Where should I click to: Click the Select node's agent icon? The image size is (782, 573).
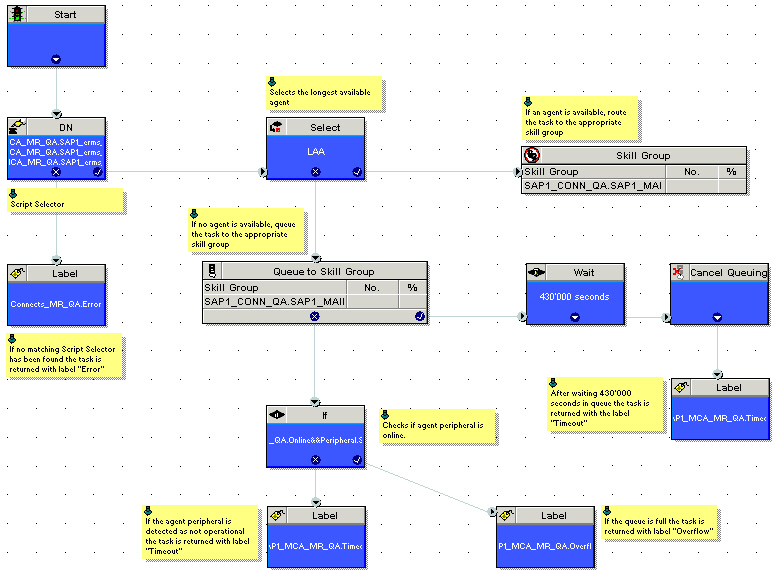click(x=276, y=127)
